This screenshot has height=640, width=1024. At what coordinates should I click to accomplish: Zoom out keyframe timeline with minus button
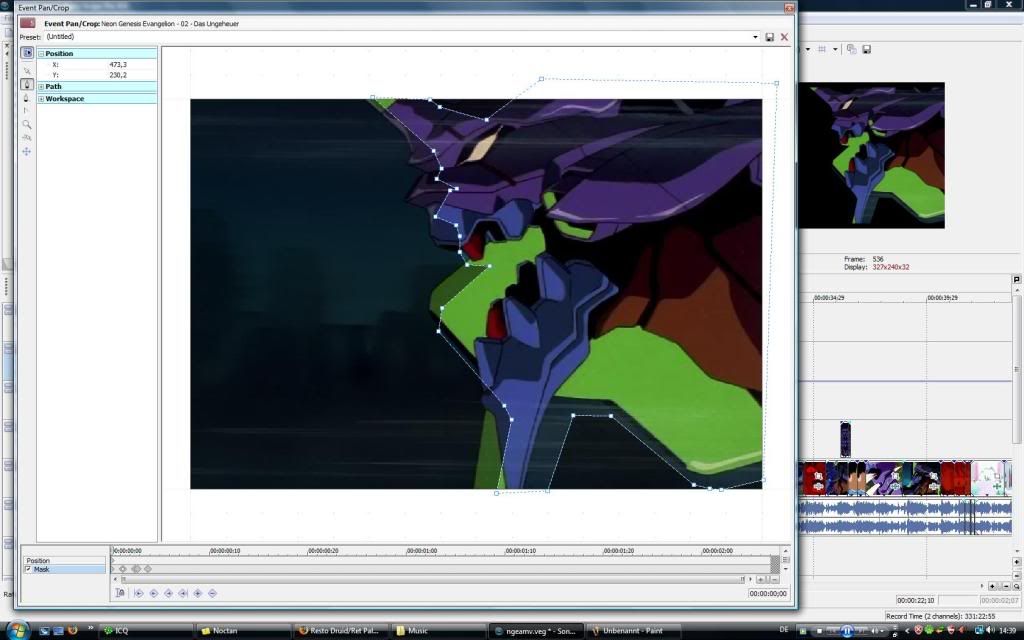pyautogui.click(x=774, y=579)
